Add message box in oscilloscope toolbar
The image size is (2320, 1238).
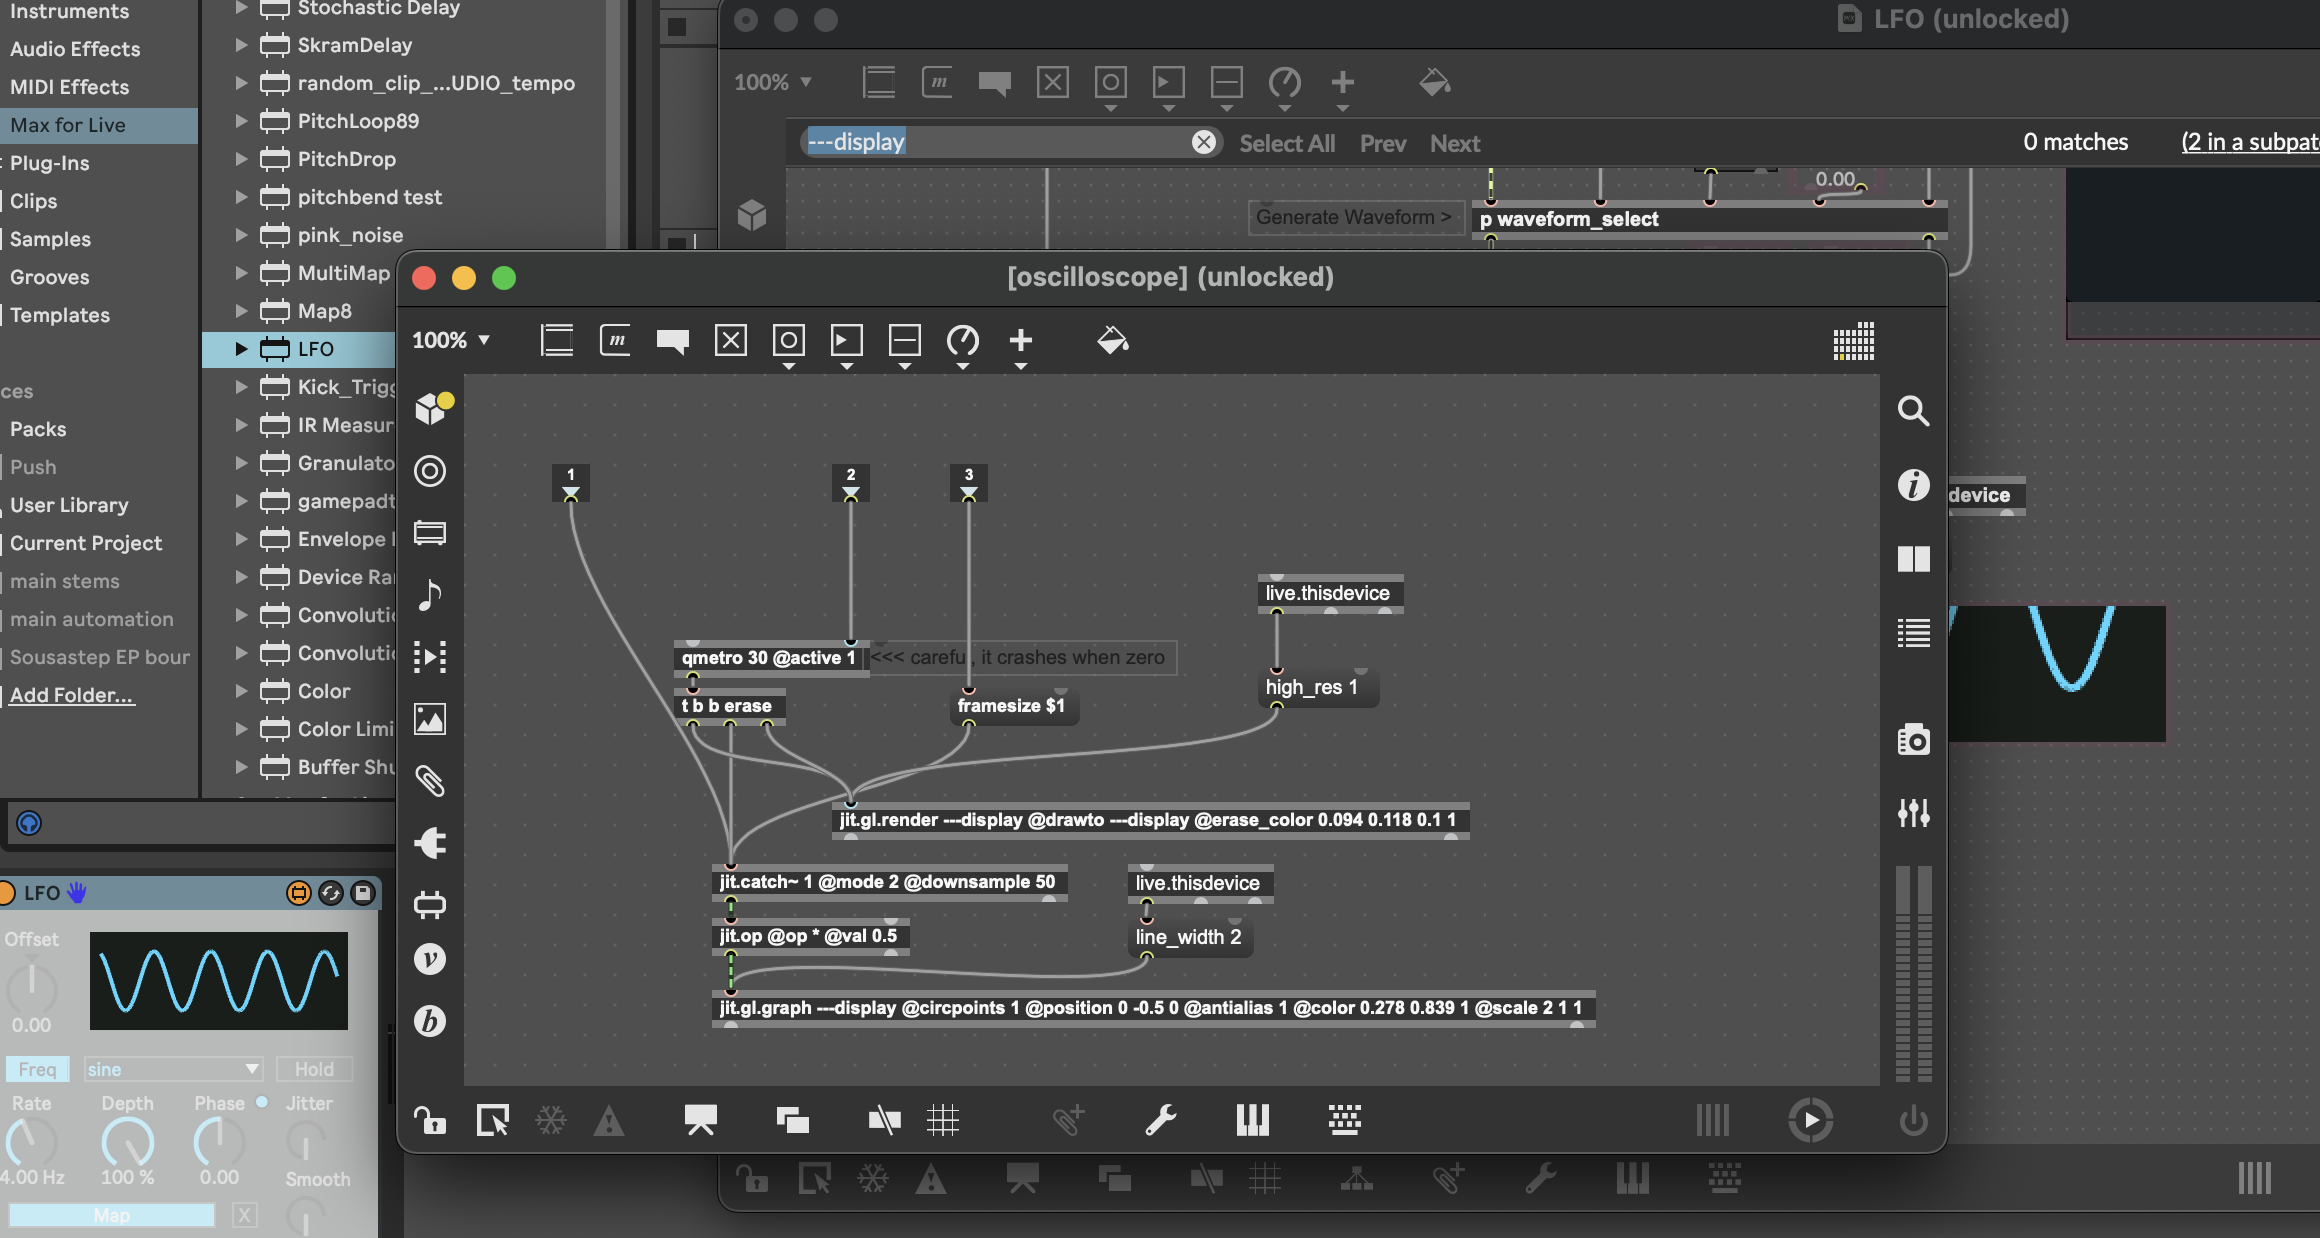click(x=615, y=340)
